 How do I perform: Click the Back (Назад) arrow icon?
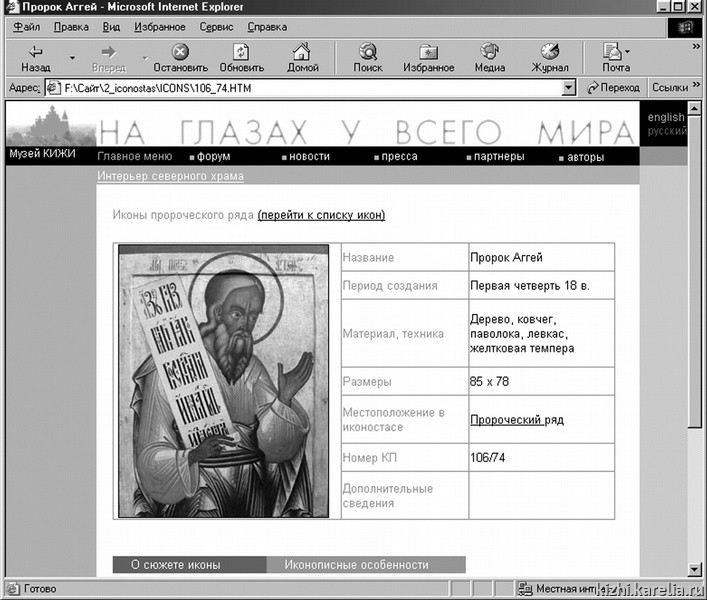coord(35,51)
